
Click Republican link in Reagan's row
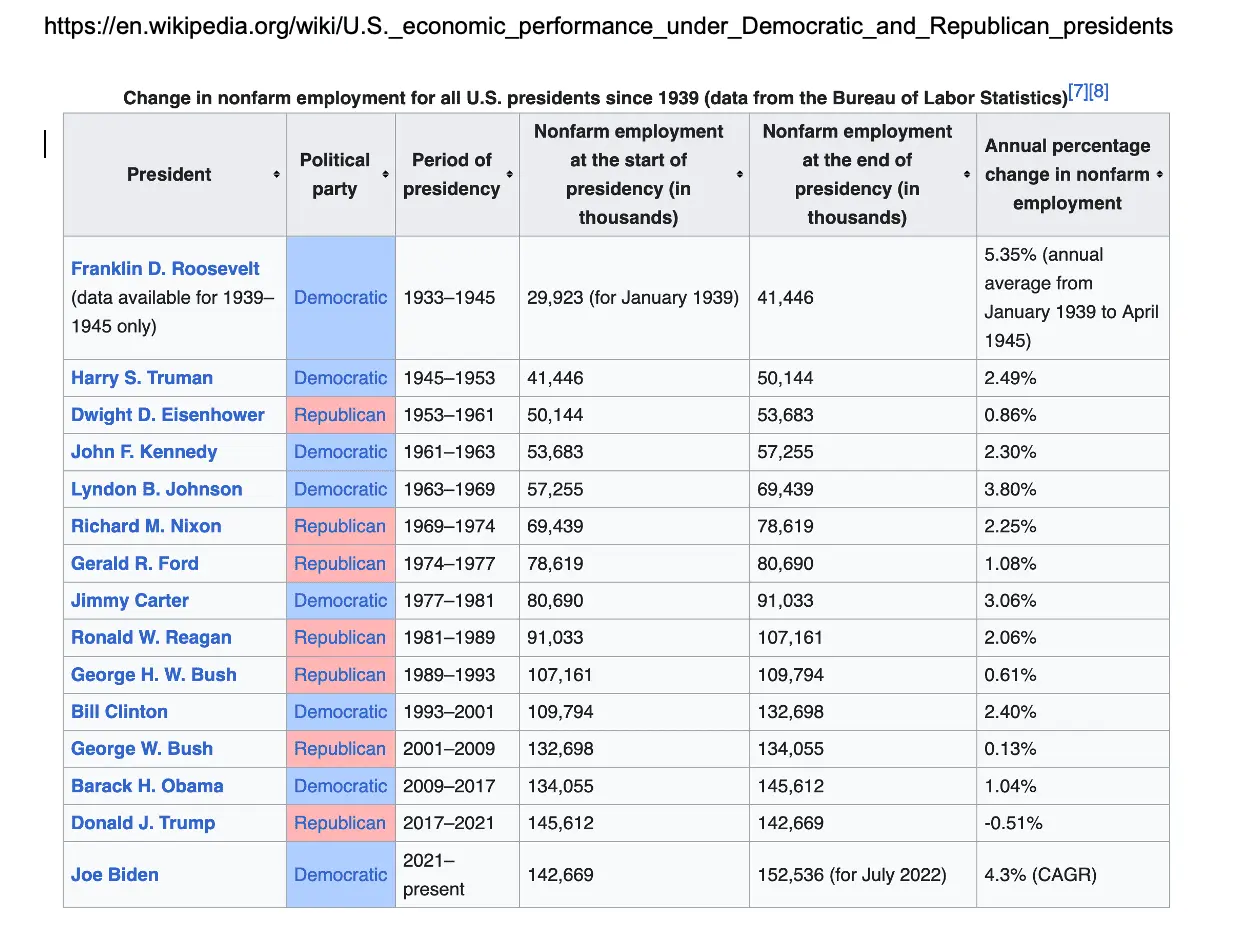pos(340,638)
